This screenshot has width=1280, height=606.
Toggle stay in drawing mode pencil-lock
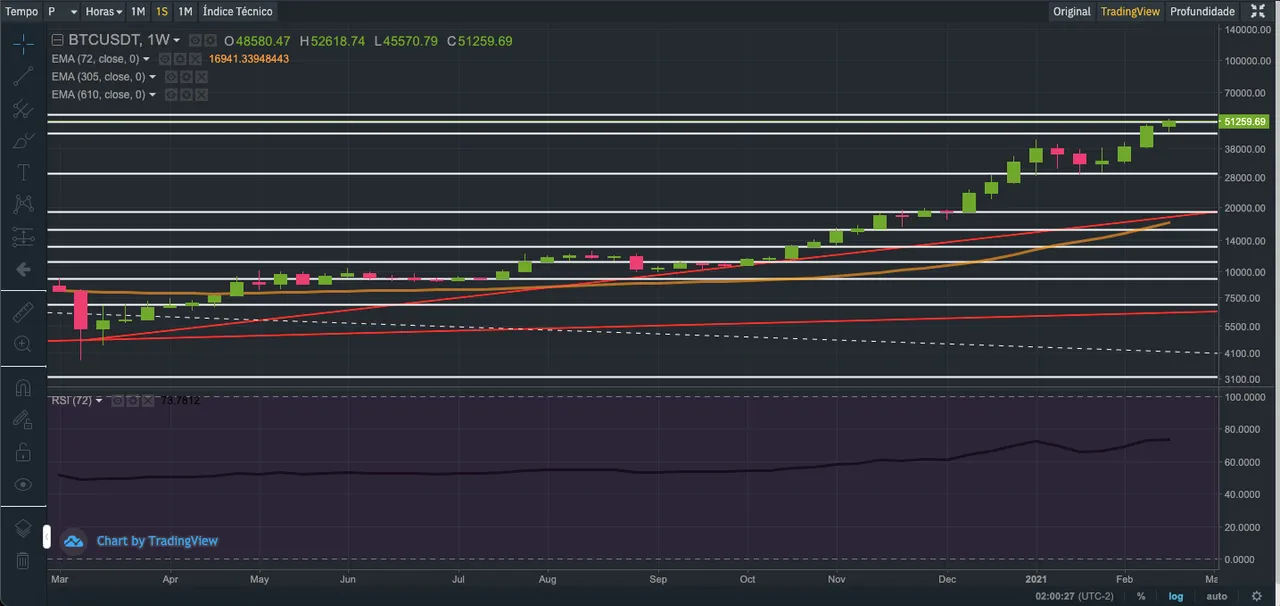23,420
